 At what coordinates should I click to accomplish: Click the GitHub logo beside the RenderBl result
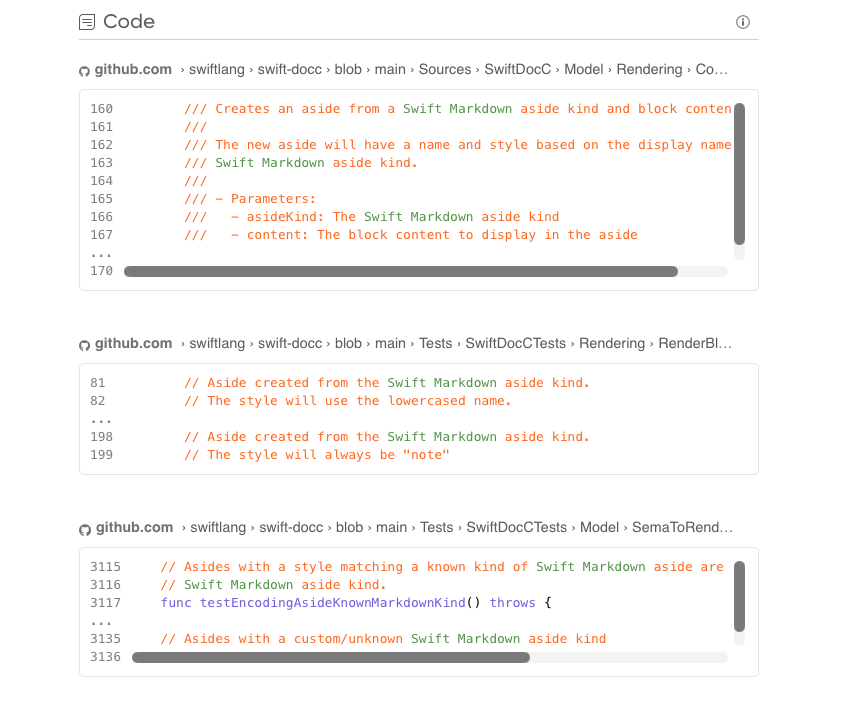[x=84, y=343]
